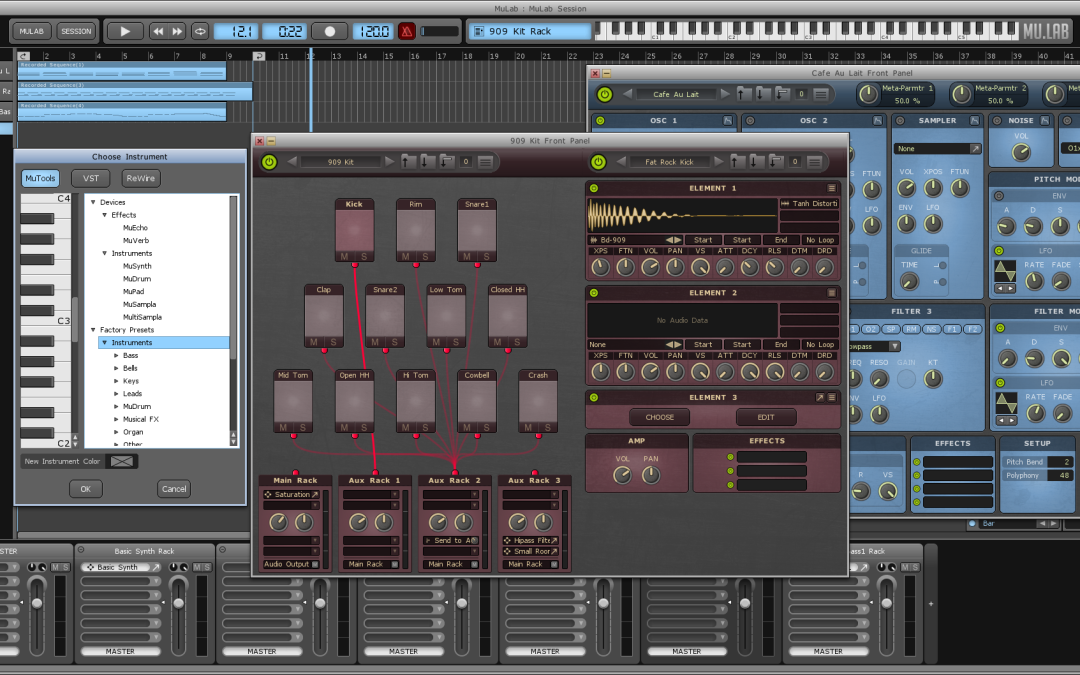The width and height of the screenshot is (1080, 675).
Task: Select the 909 Kit Rack focus field
Action: [x=530, y=31]
